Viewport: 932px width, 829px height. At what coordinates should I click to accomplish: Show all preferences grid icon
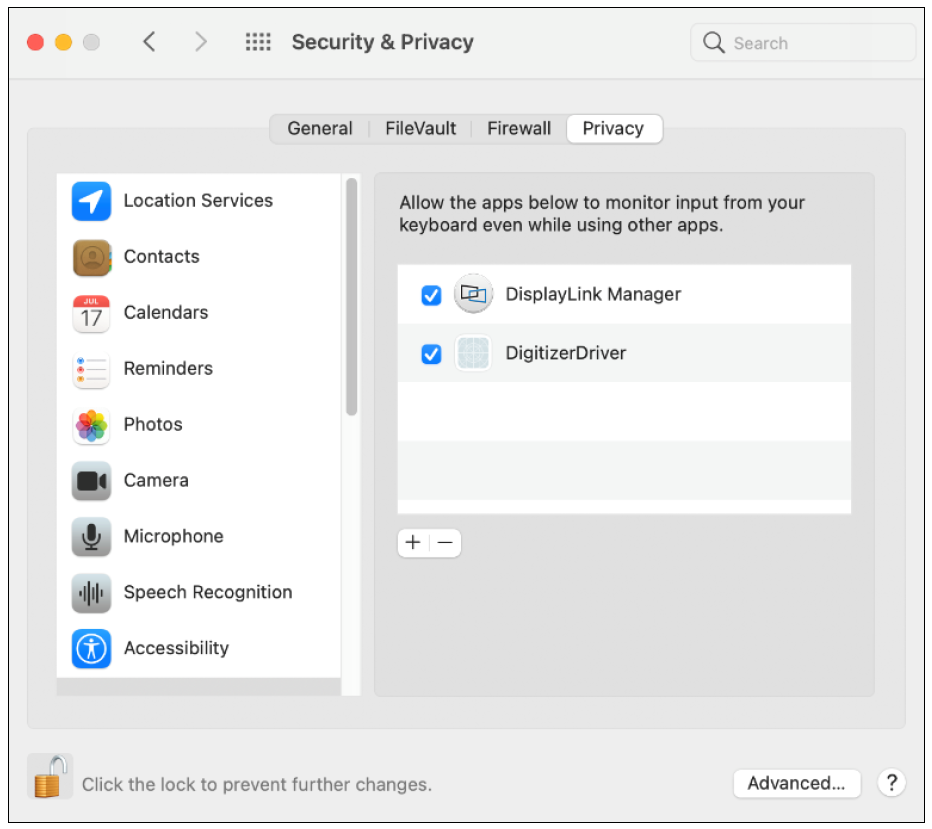click(258, 42)
